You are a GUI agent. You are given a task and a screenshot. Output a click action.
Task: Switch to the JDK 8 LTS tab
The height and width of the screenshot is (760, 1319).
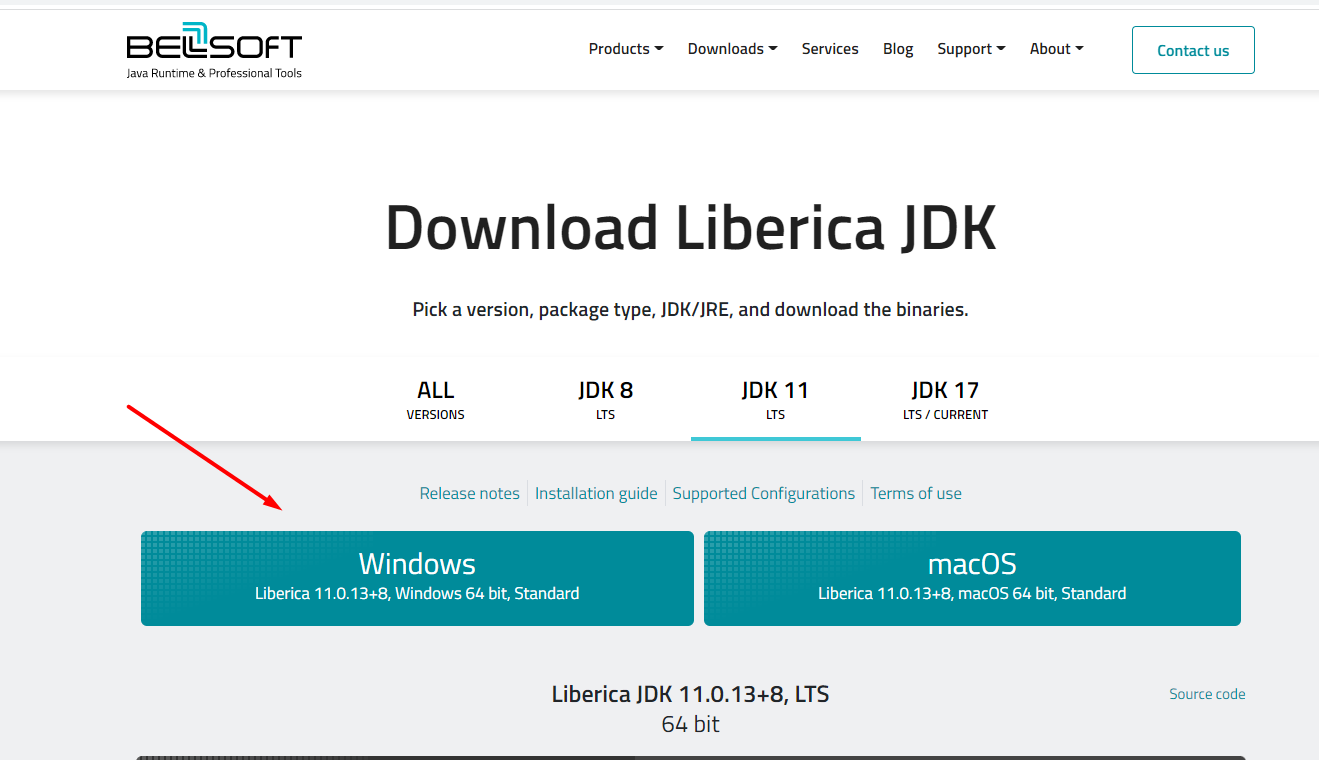[x=606, y=400]
